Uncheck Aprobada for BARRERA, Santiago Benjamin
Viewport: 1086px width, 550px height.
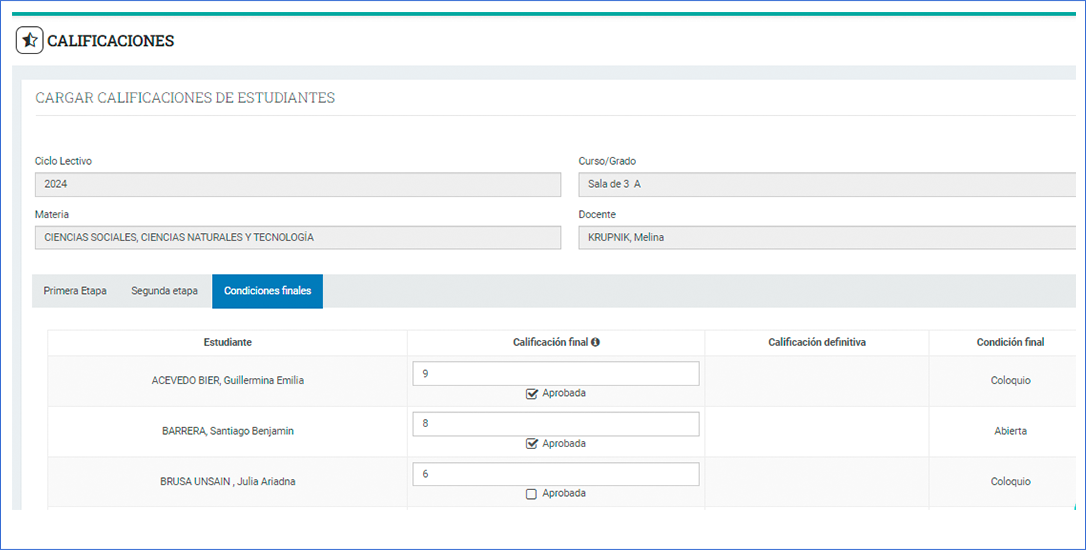(532, 443)
